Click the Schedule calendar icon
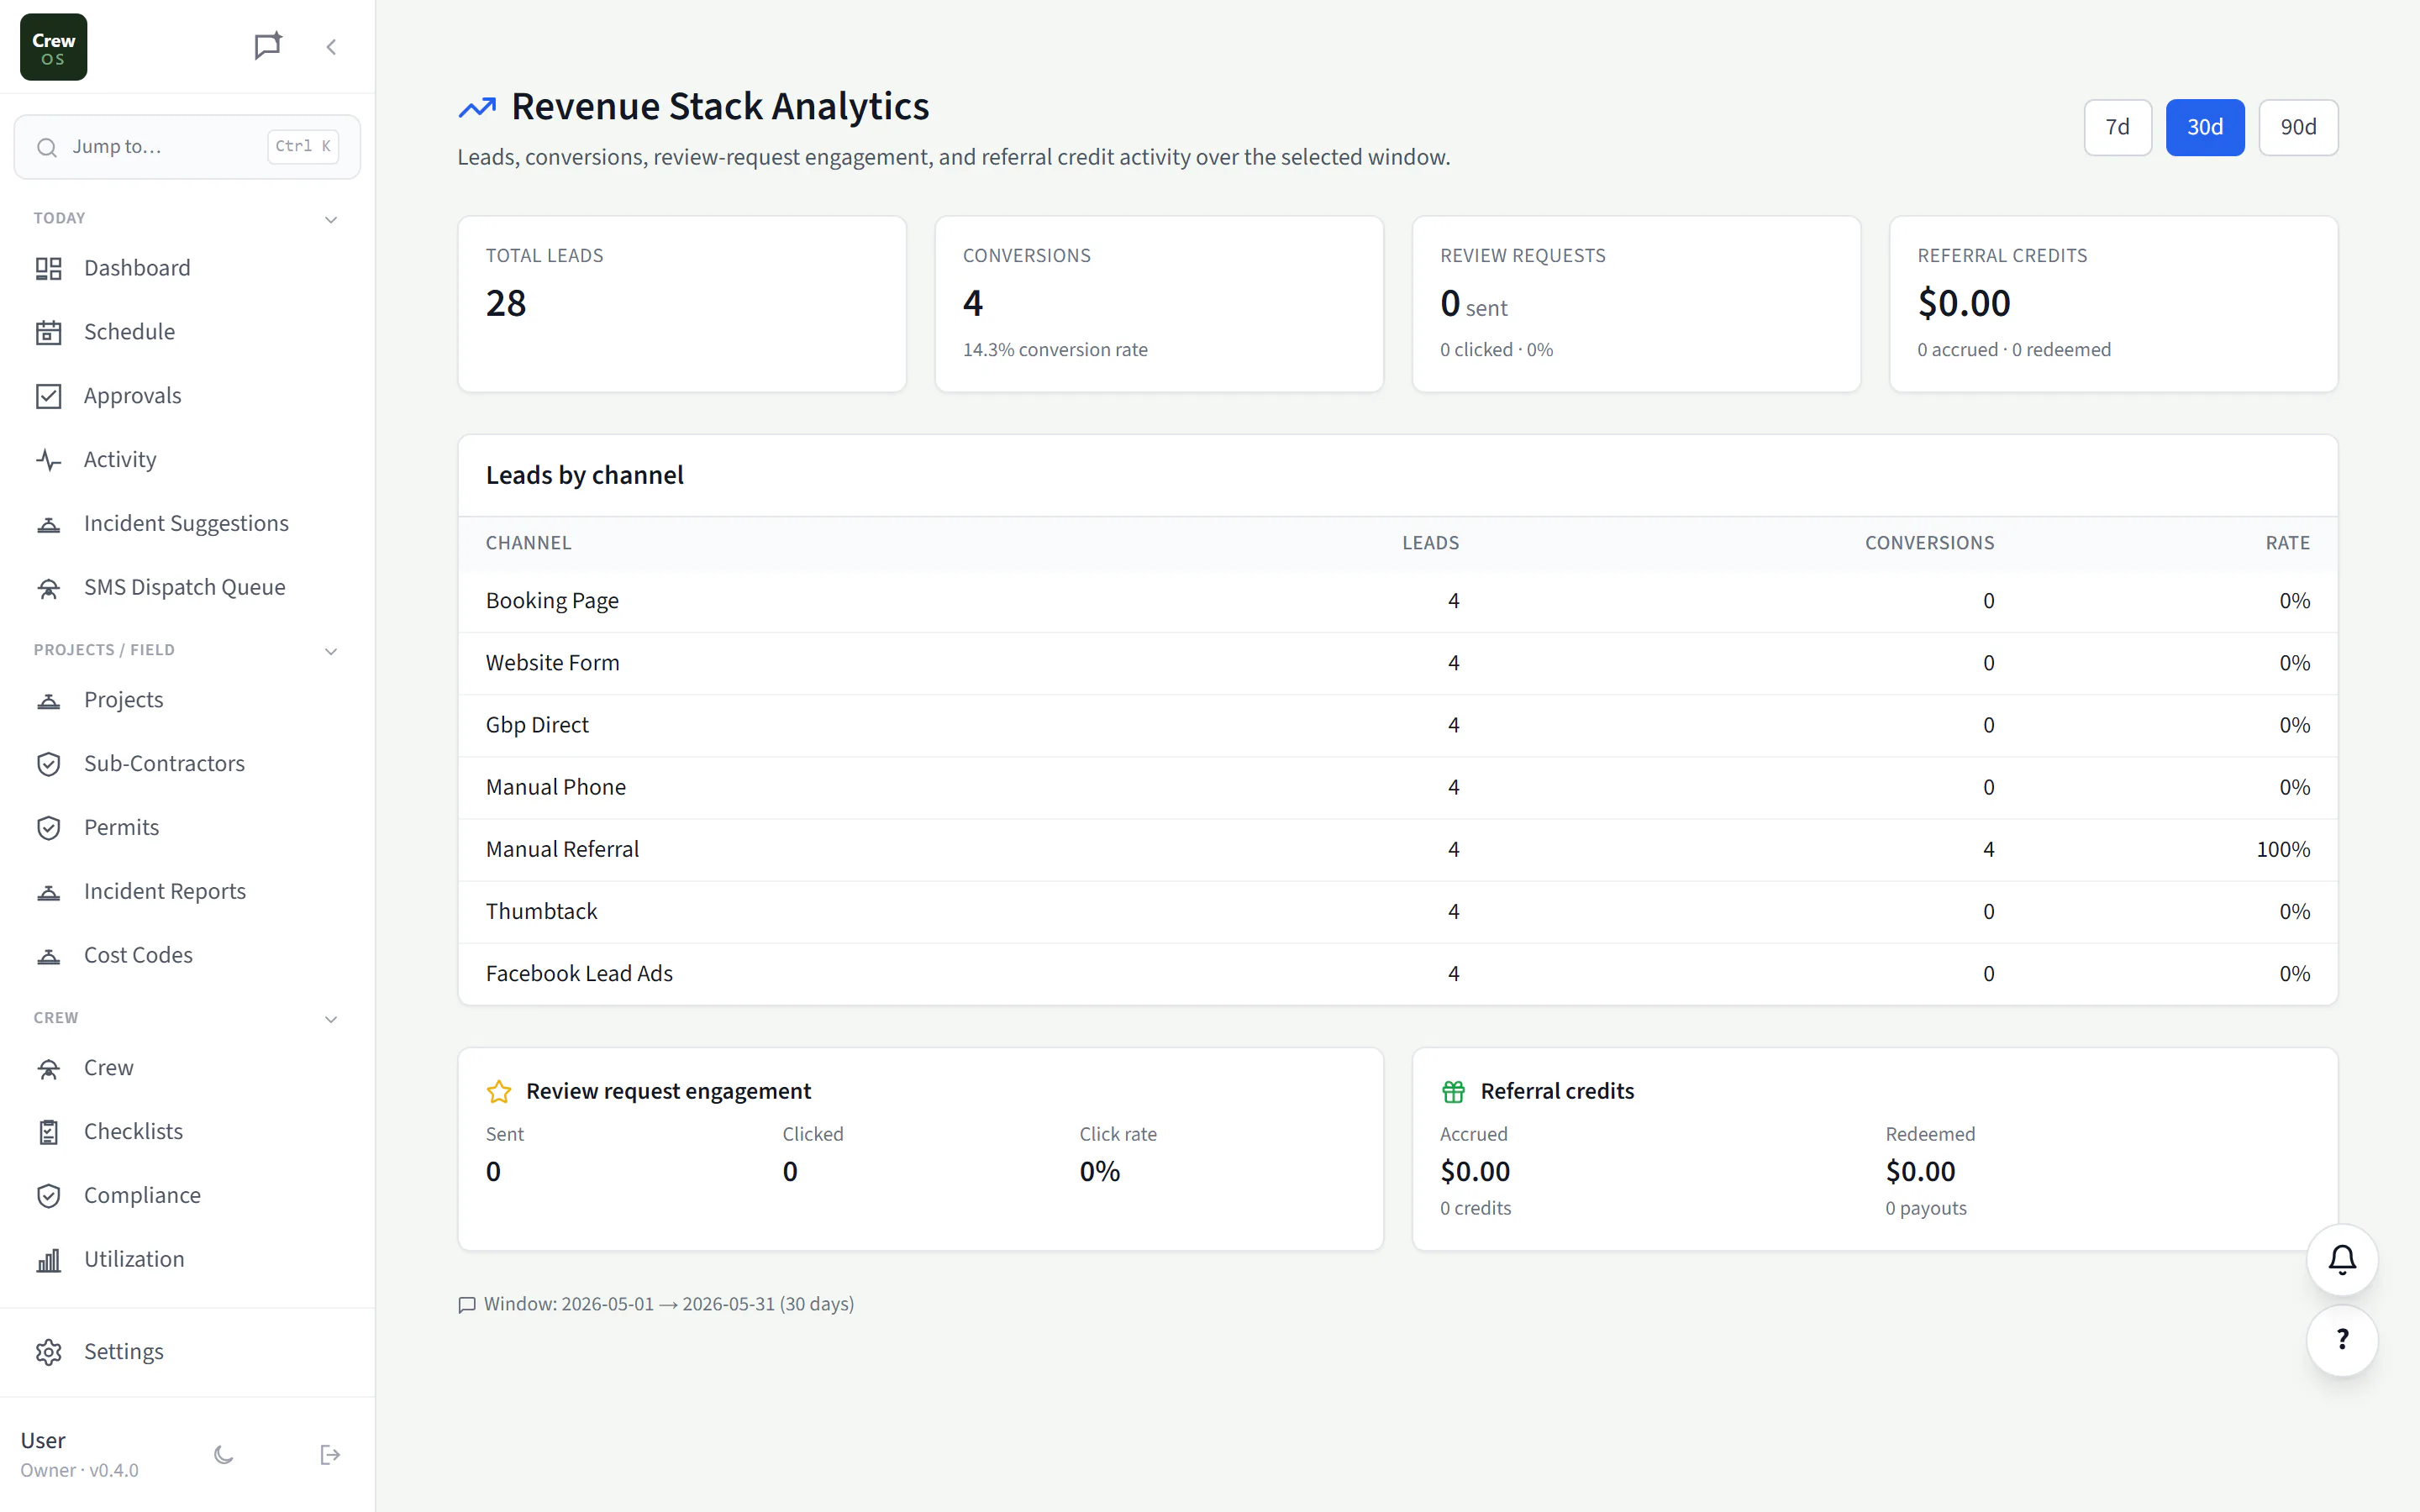Viewport: 2420px width, 1512px height. [x=49, y=332]
